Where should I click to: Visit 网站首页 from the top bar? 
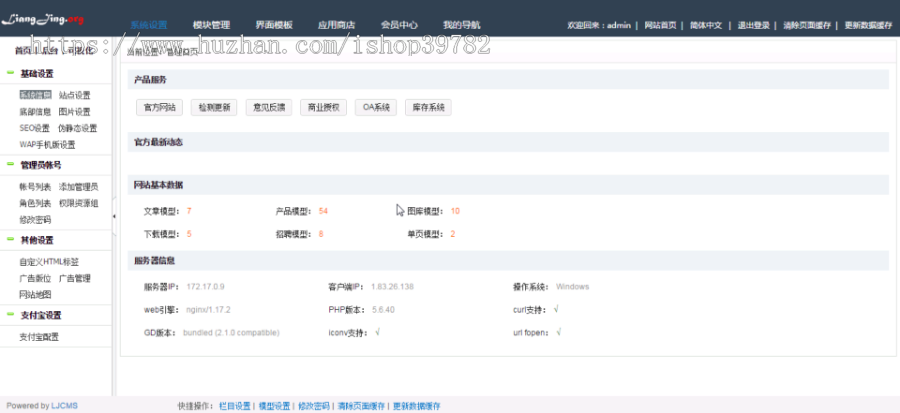coord(660,25)
